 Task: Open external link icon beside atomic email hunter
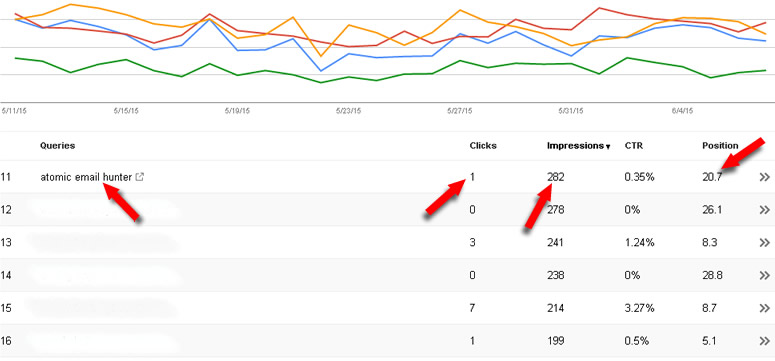(139, 177)
